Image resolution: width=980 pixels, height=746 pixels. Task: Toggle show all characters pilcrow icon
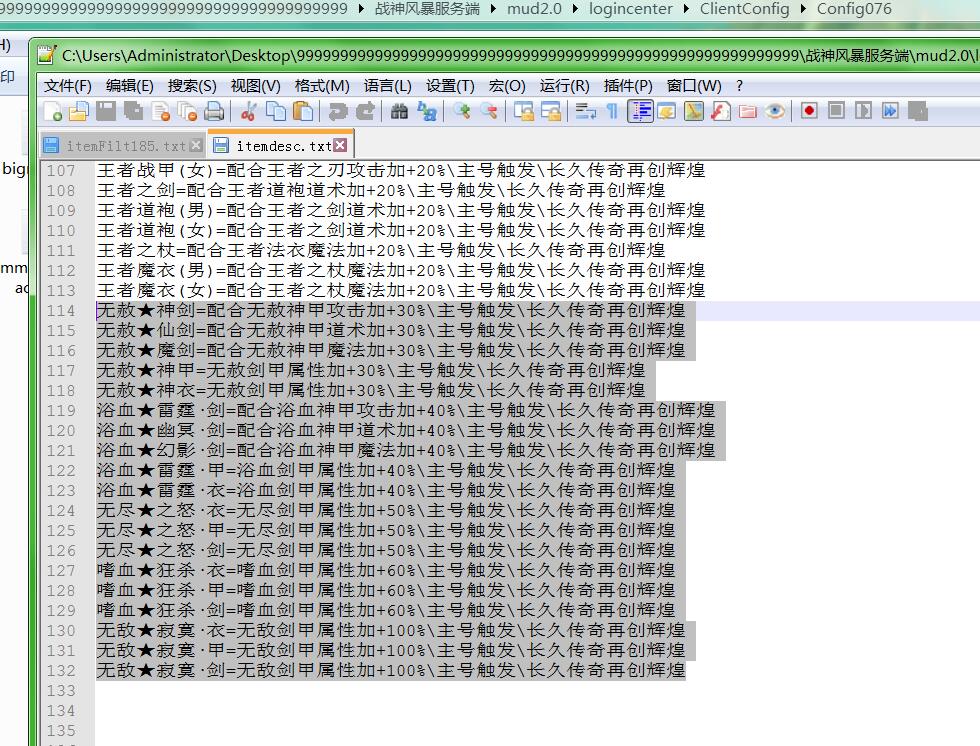[x=612, y=111]
